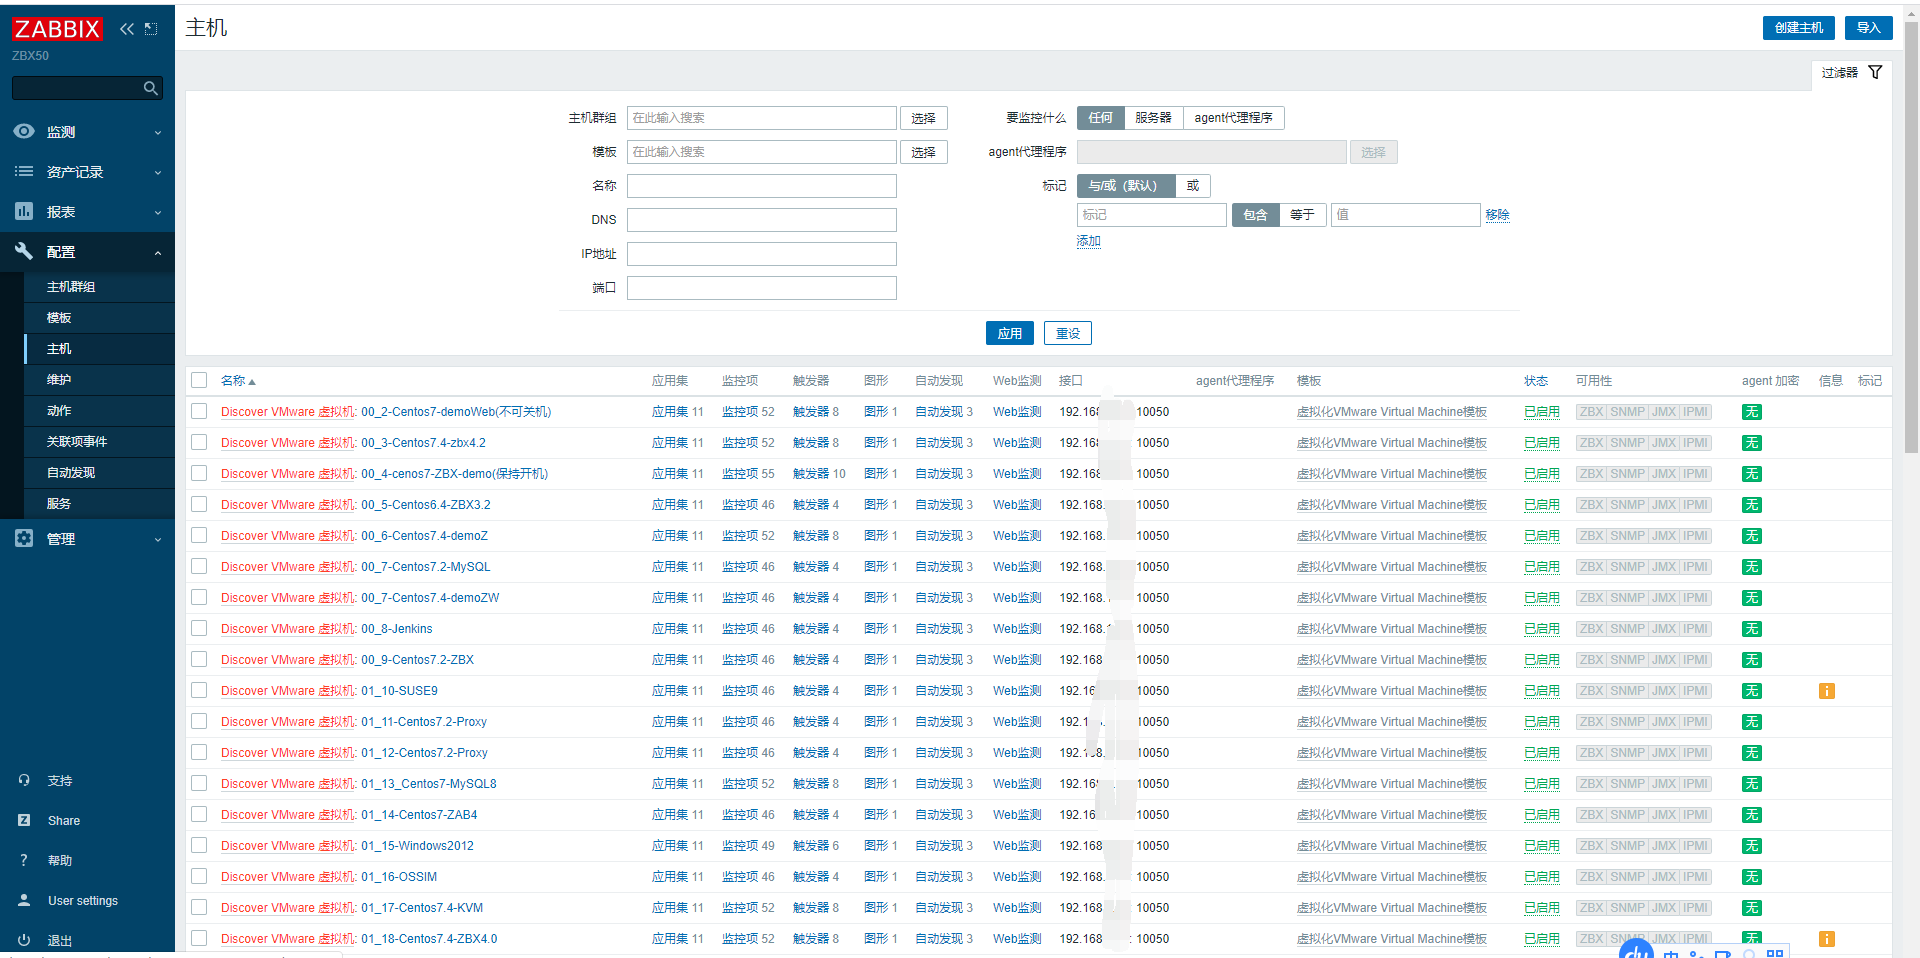Viewport: 1920px width, 958px height.
Task: Click the 创建主机 button
Action: point(1798,28)
